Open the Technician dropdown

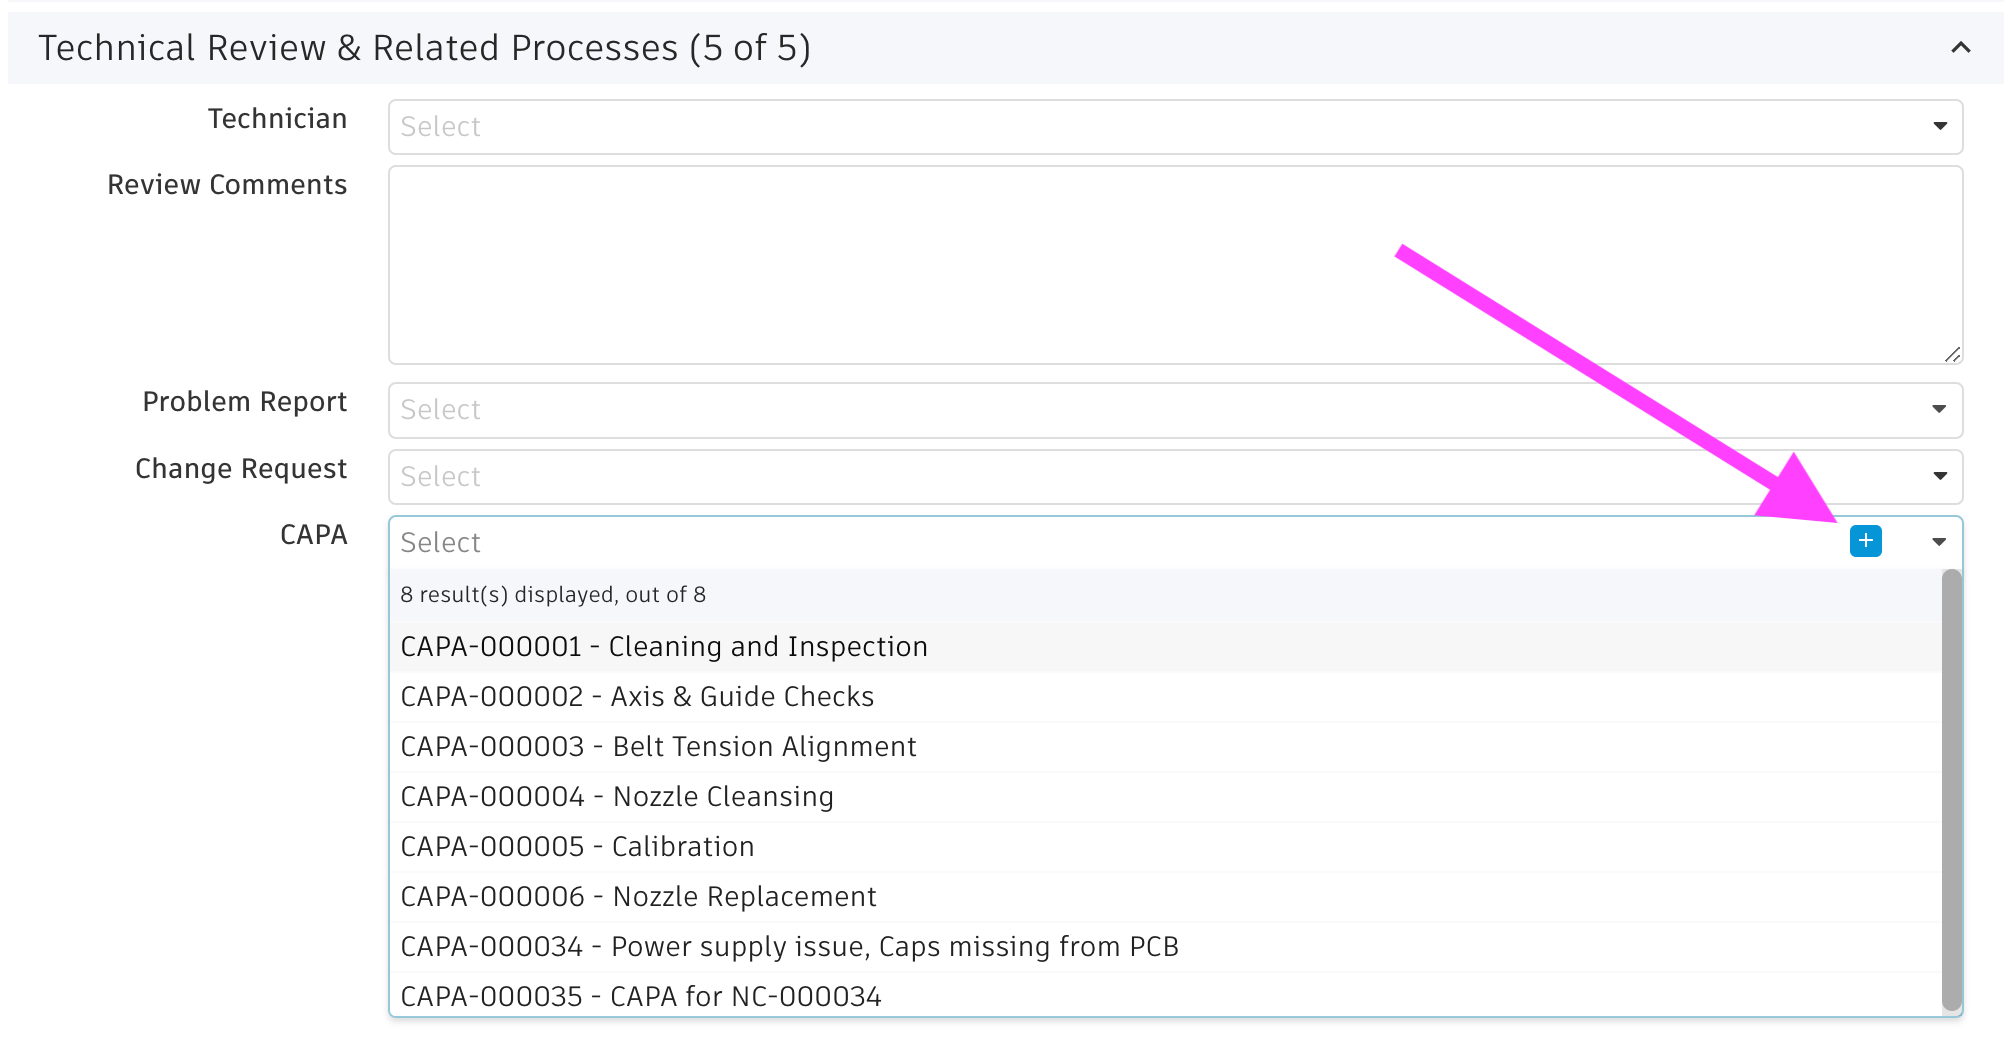(1939, 126)
